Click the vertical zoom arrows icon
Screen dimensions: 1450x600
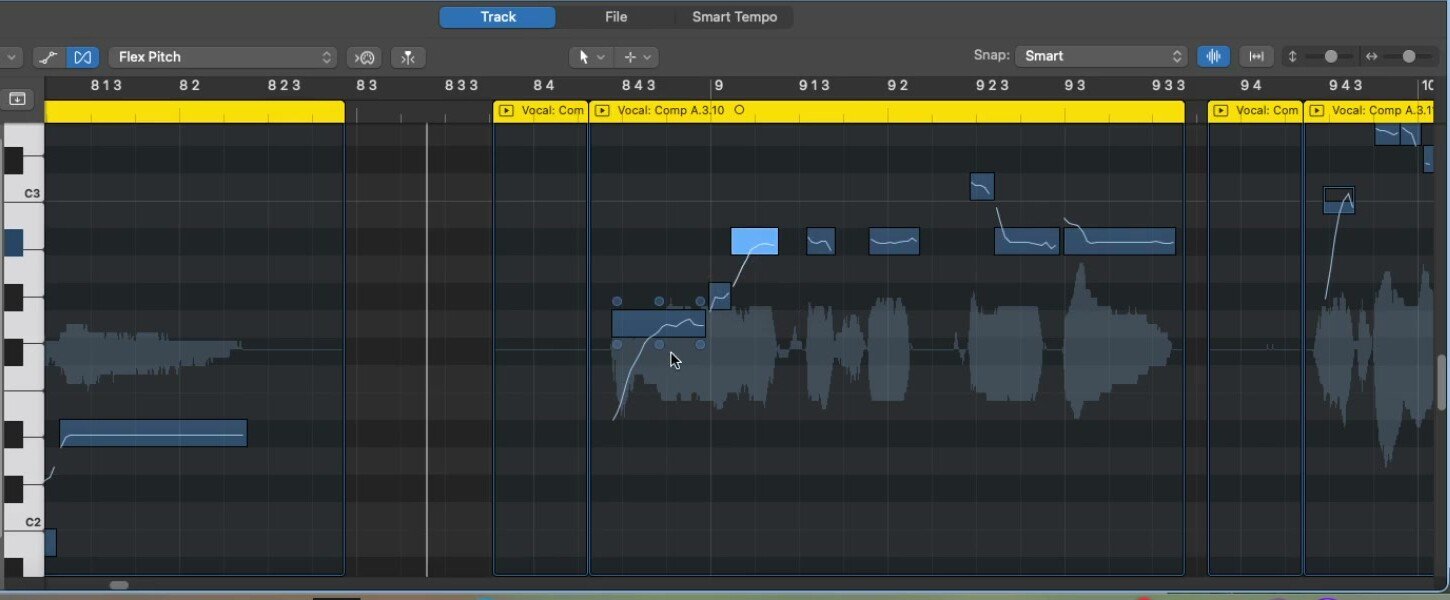pos(1292,56)
